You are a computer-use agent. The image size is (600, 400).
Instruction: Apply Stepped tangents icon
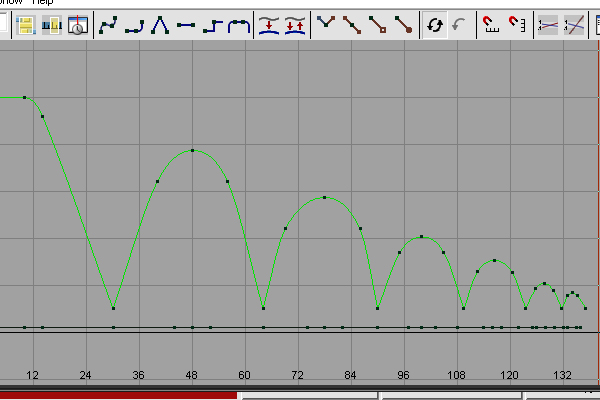click(x=213, y=25)
